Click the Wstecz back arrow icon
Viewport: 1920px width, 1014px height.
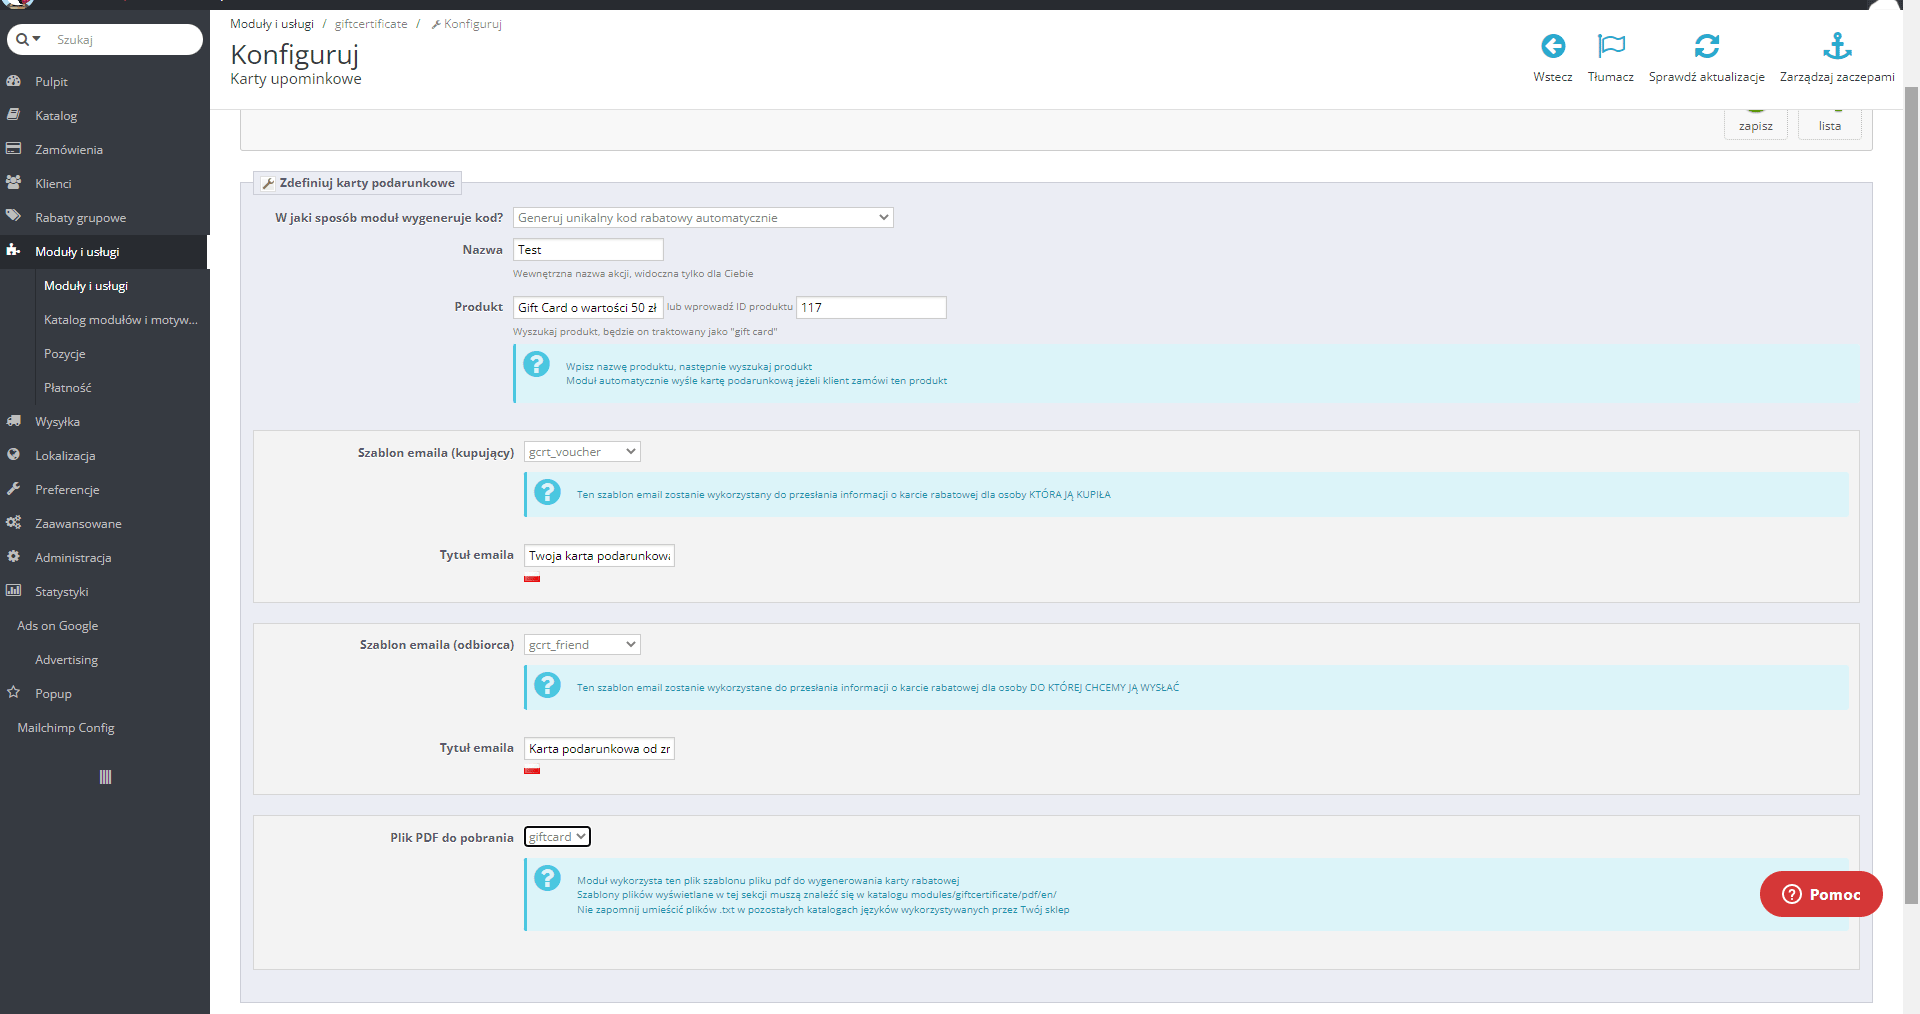[x=1553, y=46]
